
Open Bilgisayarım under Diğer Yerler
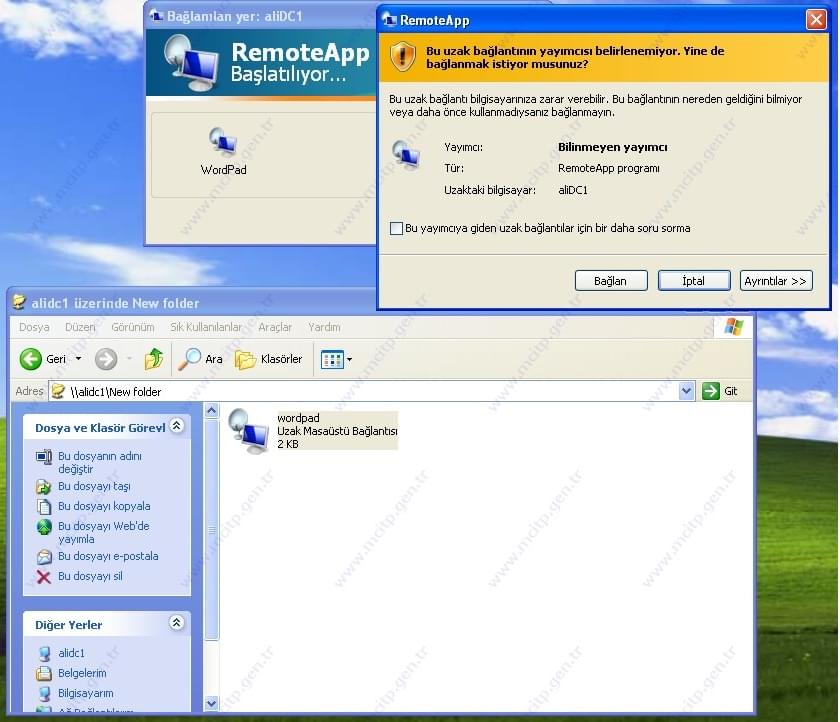86,693
